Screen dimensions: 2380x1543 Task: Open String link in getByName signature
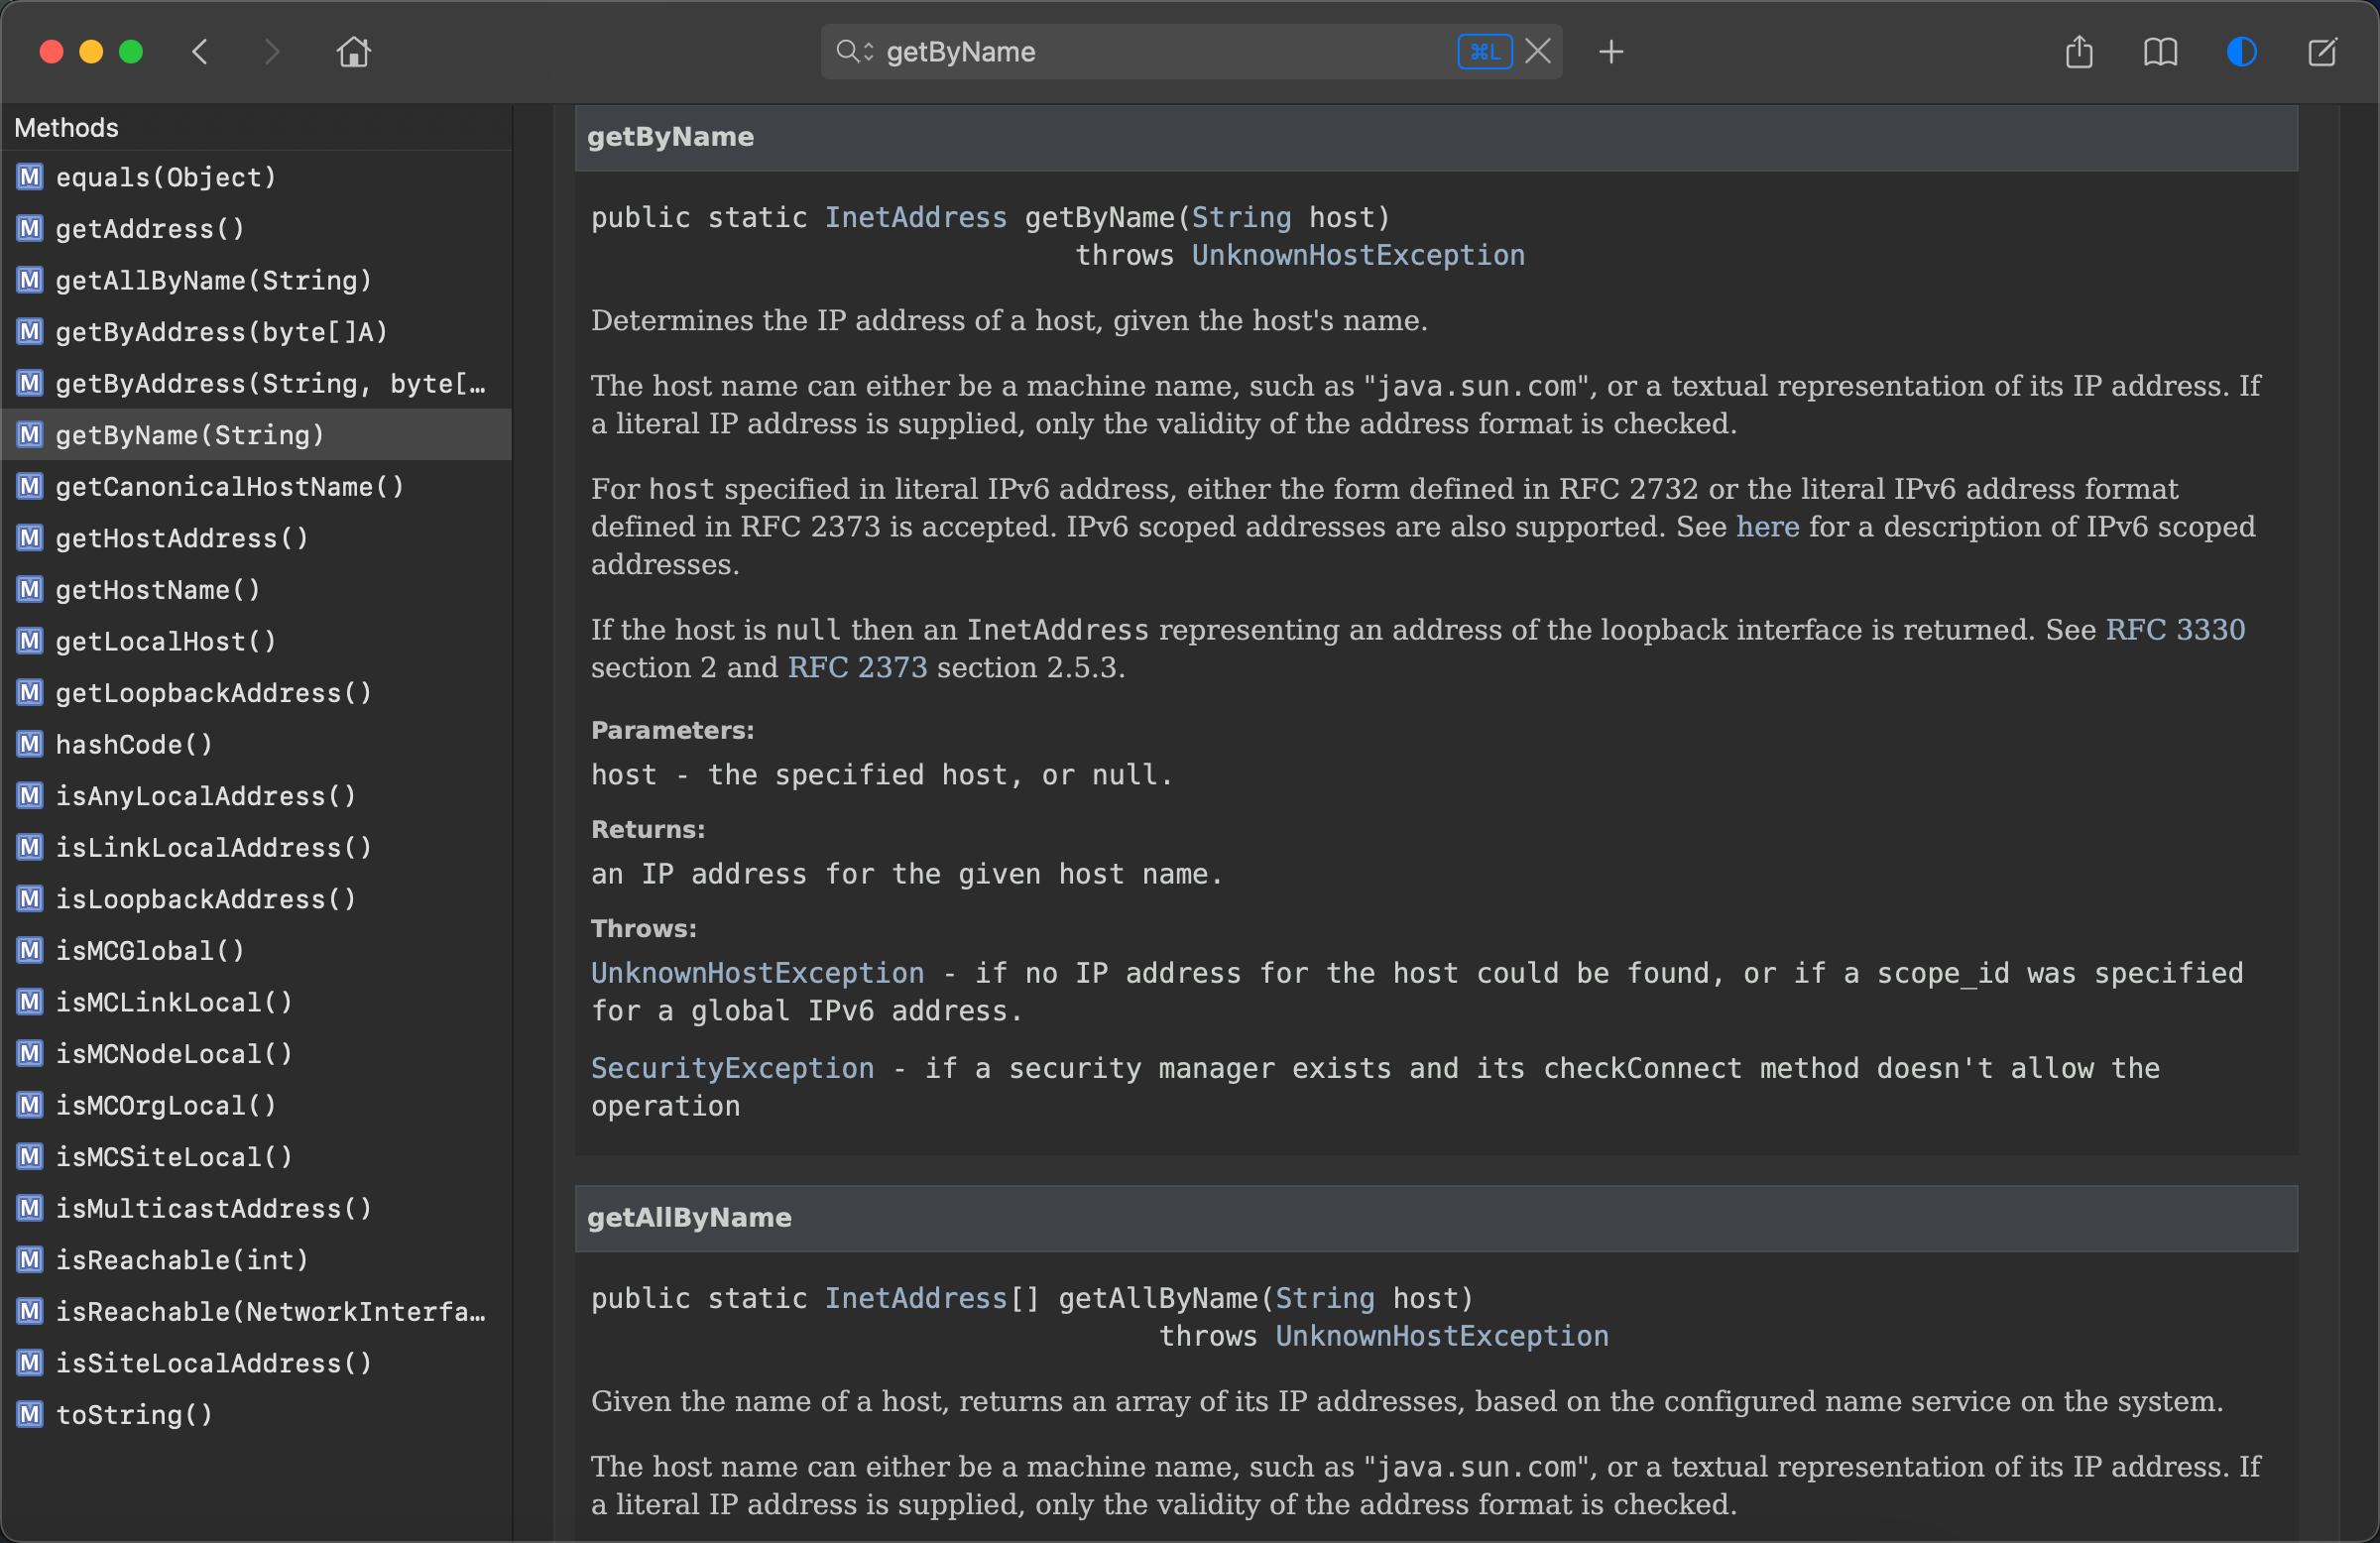pos(1241,217)
